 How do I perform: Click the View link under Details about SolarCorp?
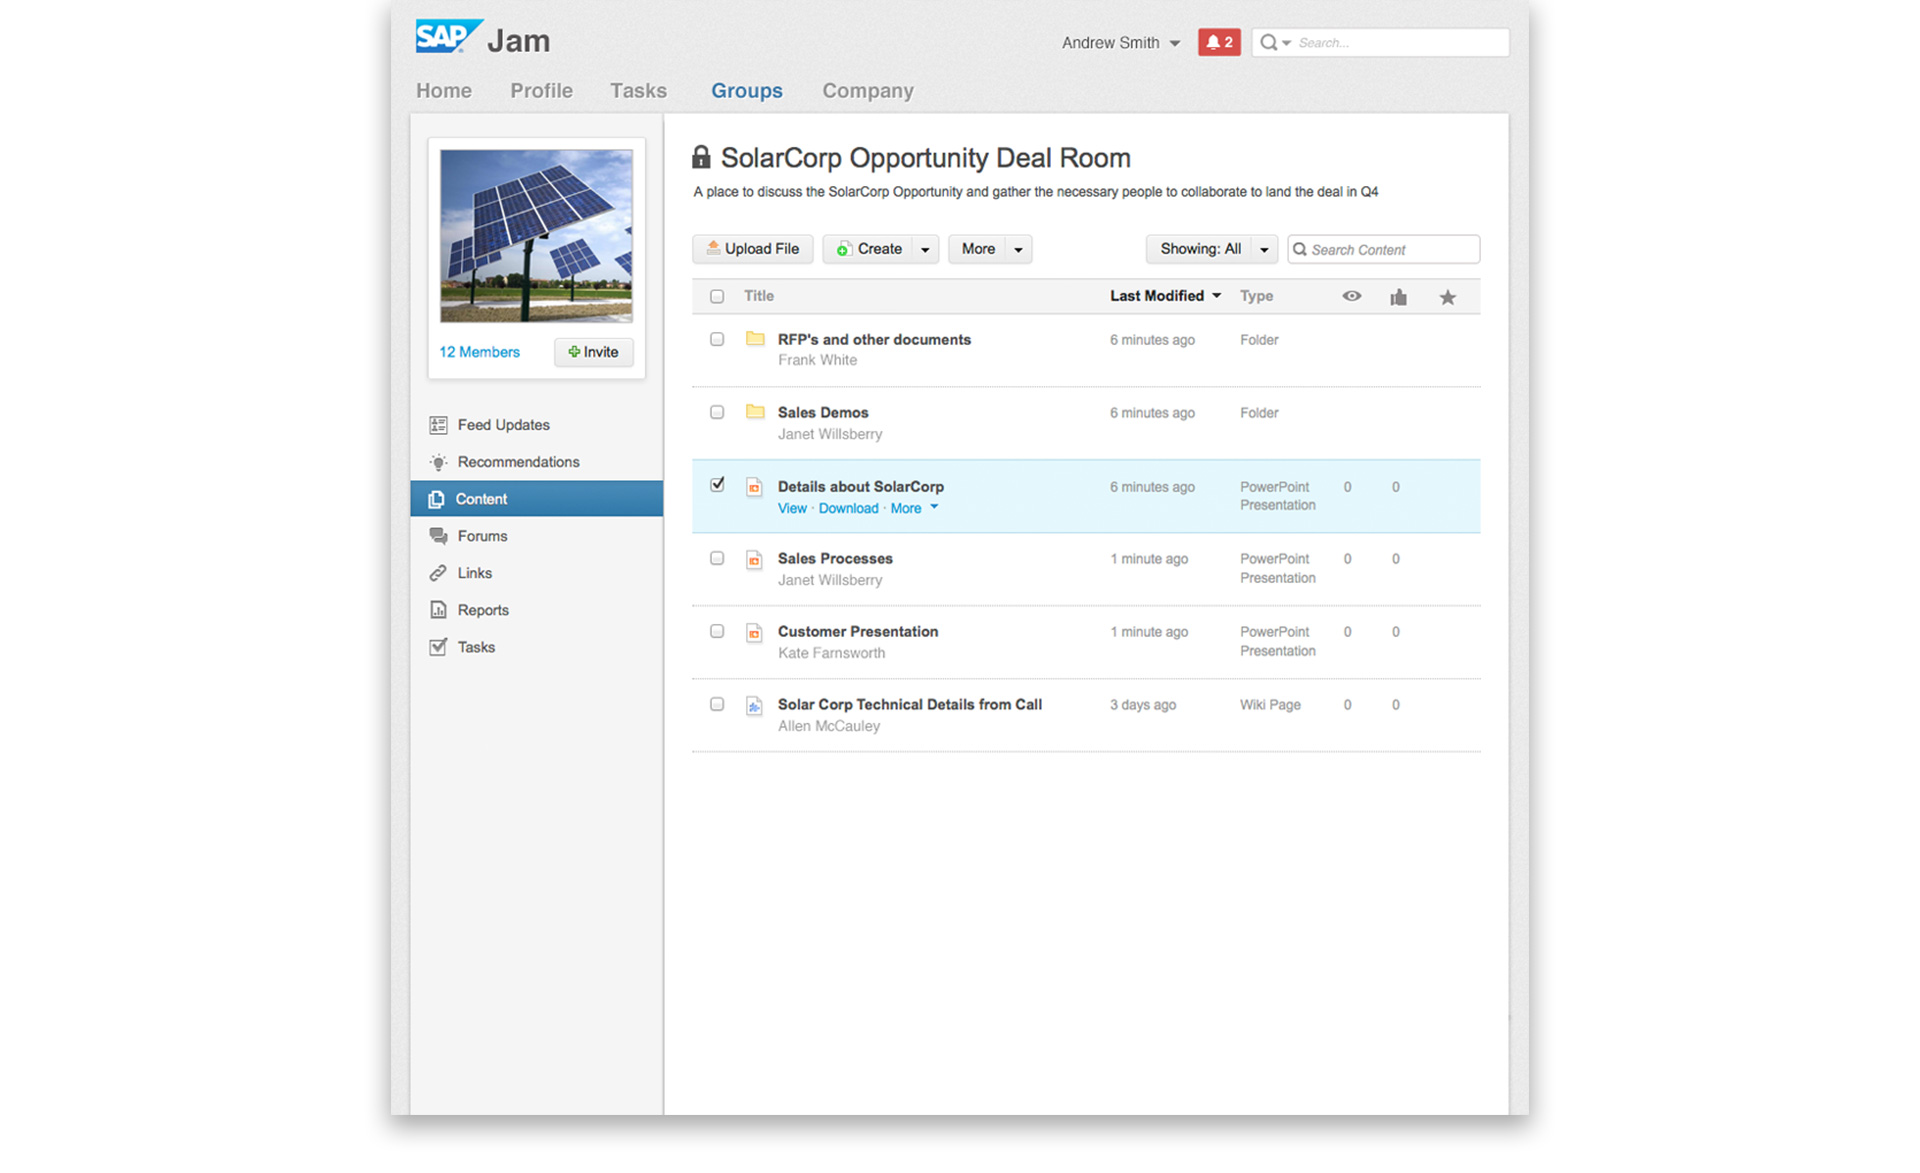pyautogui.click(x=792, y=508)
